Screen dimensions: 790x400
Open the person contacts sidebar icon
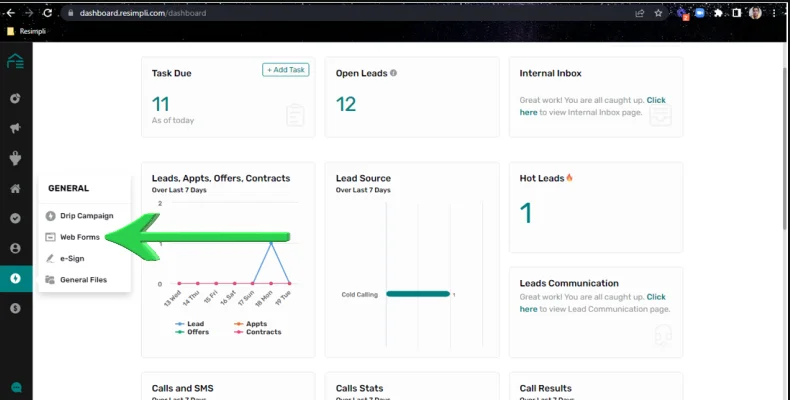(16, 248)
